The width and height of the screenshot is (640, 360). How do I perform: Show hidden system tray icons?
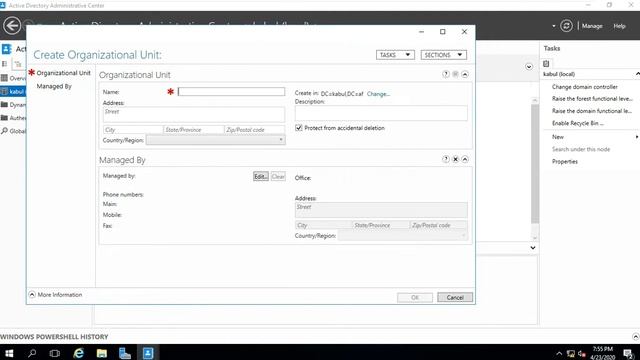(559, 353)
